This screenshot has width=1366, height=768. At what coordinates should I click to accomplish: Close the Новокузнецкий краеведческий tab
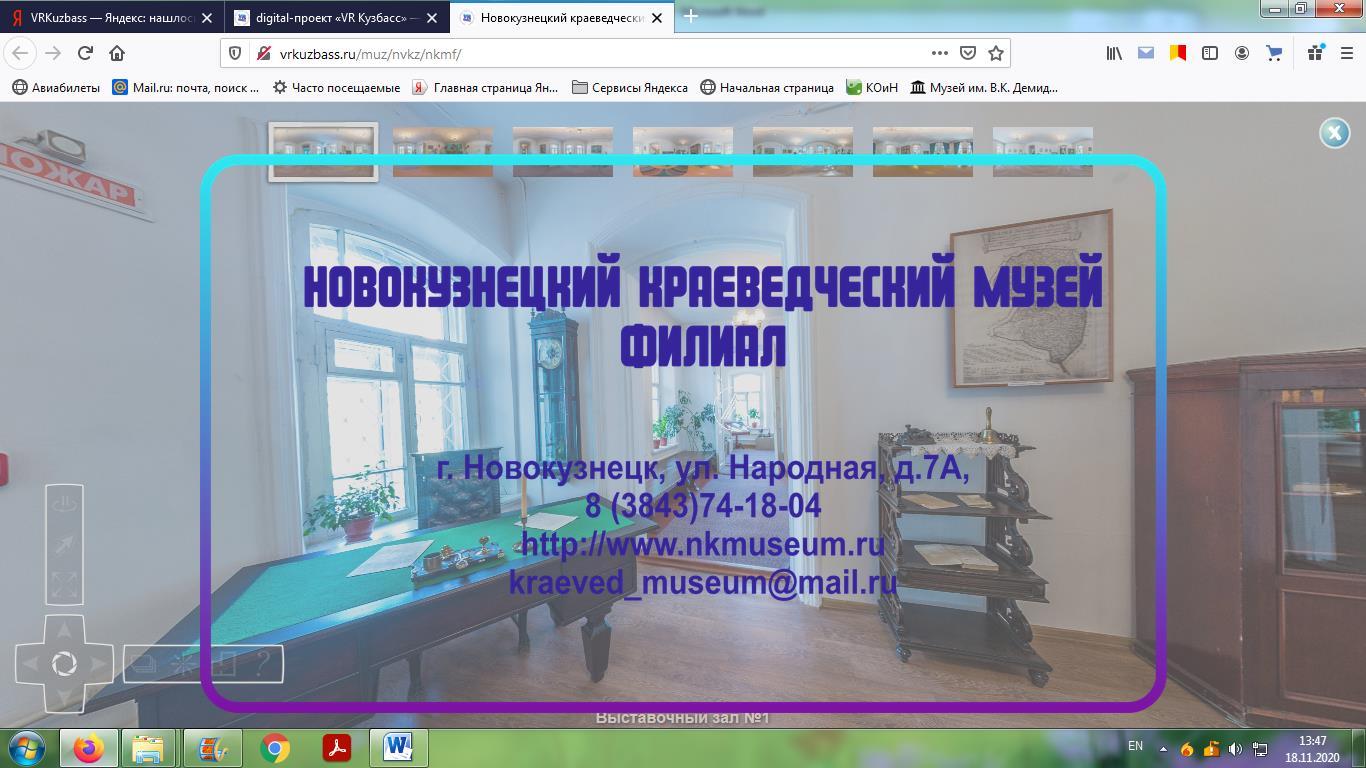(x=657, y=18)
